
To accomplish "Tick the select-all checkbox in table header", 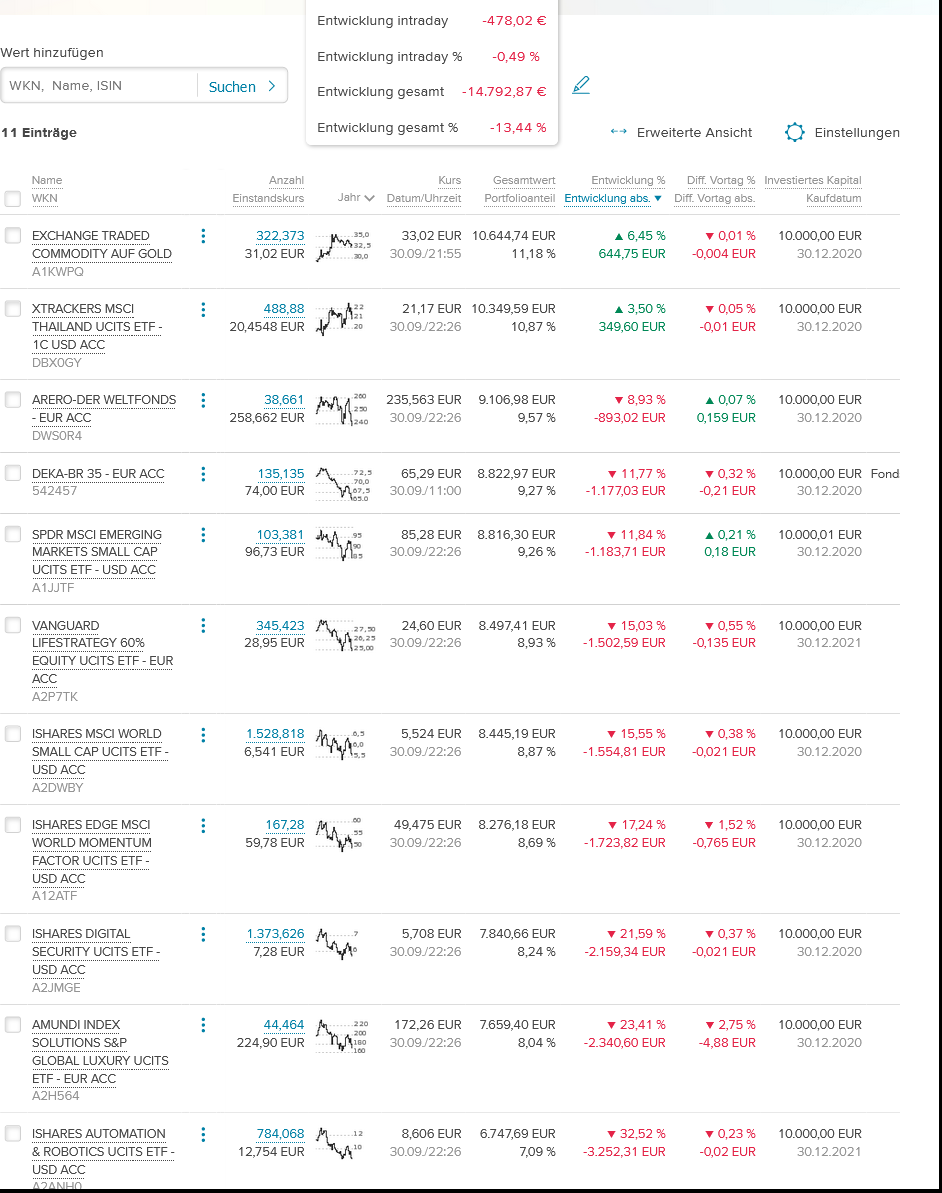I will click(x=13, y=199).
